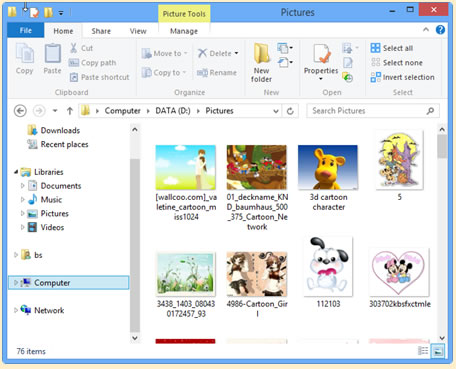Click the Delete command with red X
Screen dimensions: 456x369
[x=214, y=53]
